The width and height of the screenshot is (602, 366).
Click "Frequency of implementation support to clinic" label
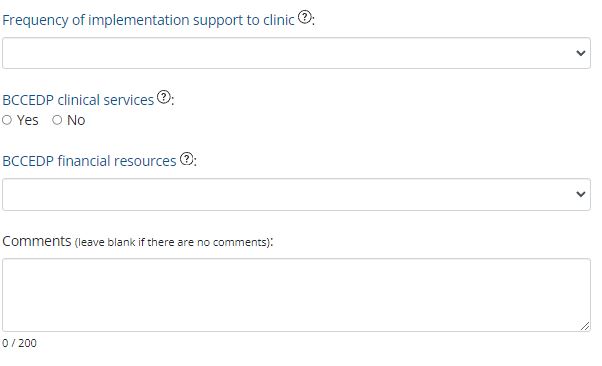click(148, 20)
